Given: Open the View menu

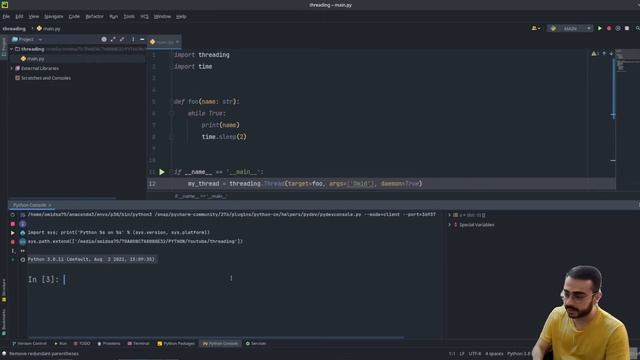Looking at the screenshot, I should coord(33,16).
